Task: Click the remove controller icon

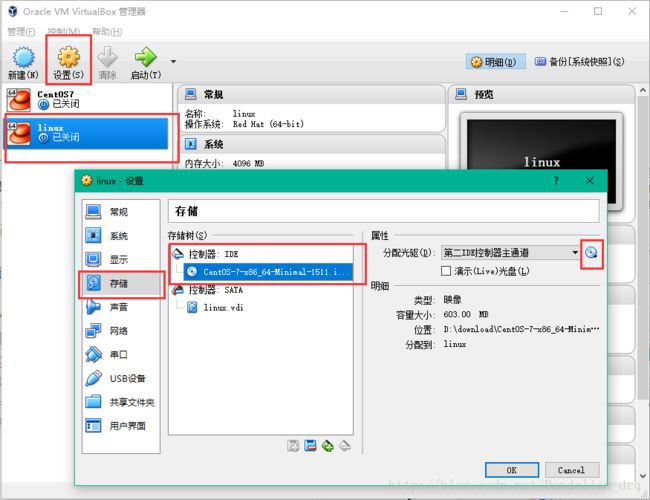Action: (x=345, y=446)
